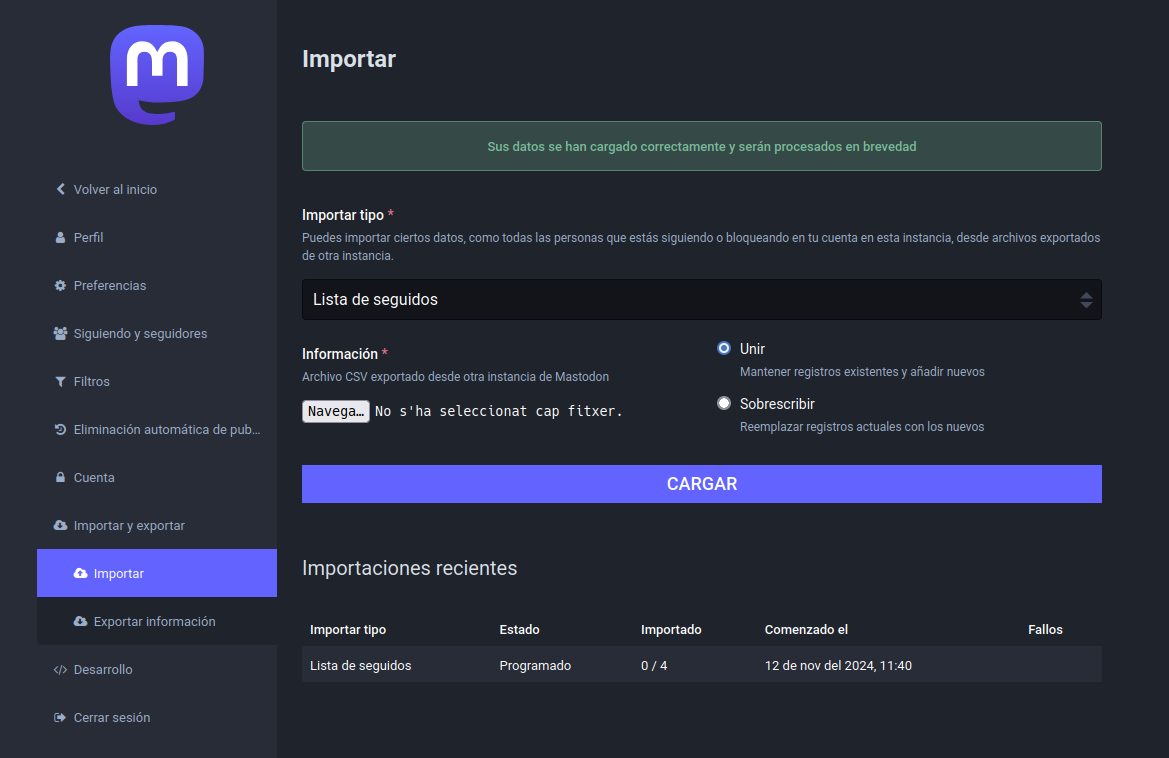Select the Importar submenu item
Viewport: 1169px width, 758px height.
pos(119,573)
